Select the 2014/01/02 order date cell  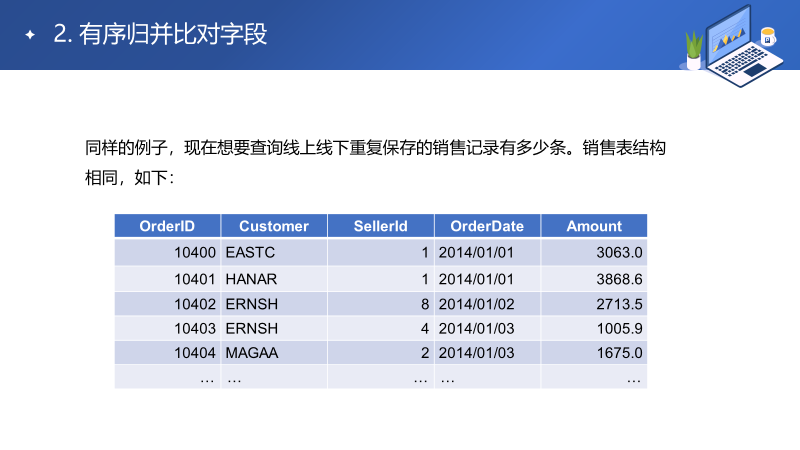click(487, 303)
